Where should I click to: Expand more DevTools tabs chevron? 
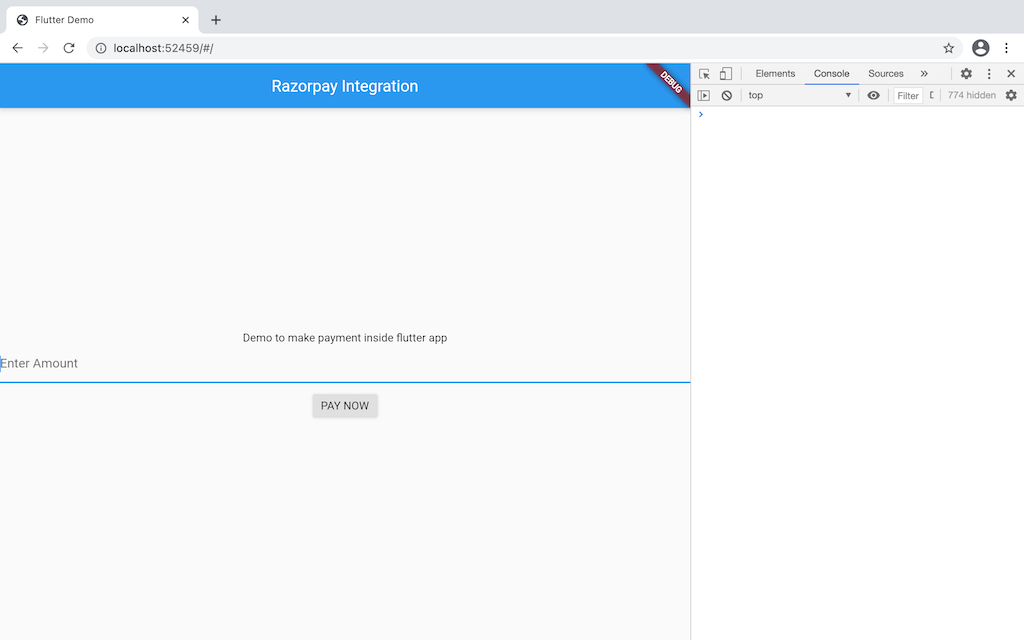click(924, 74)
